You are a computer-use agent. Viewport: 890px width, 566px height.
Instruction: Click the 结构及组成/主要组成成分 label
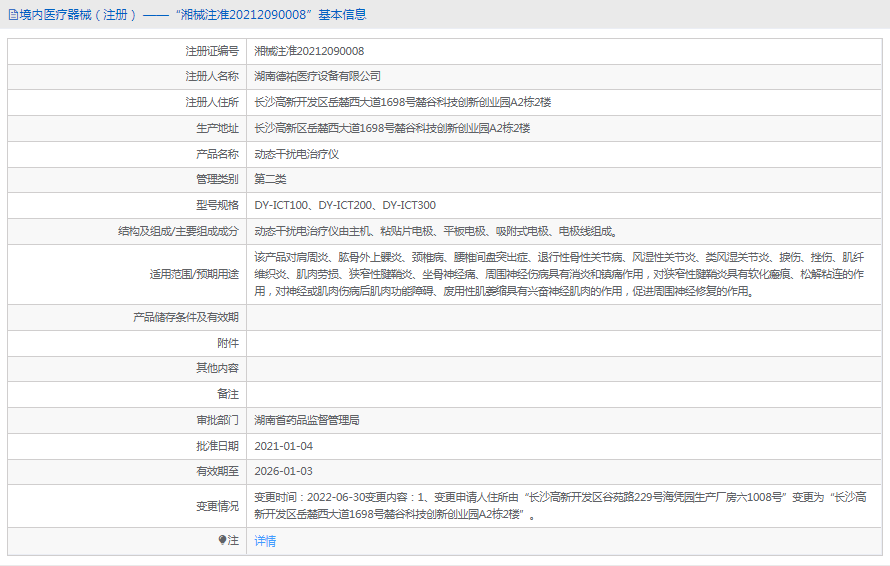point(178,231)
